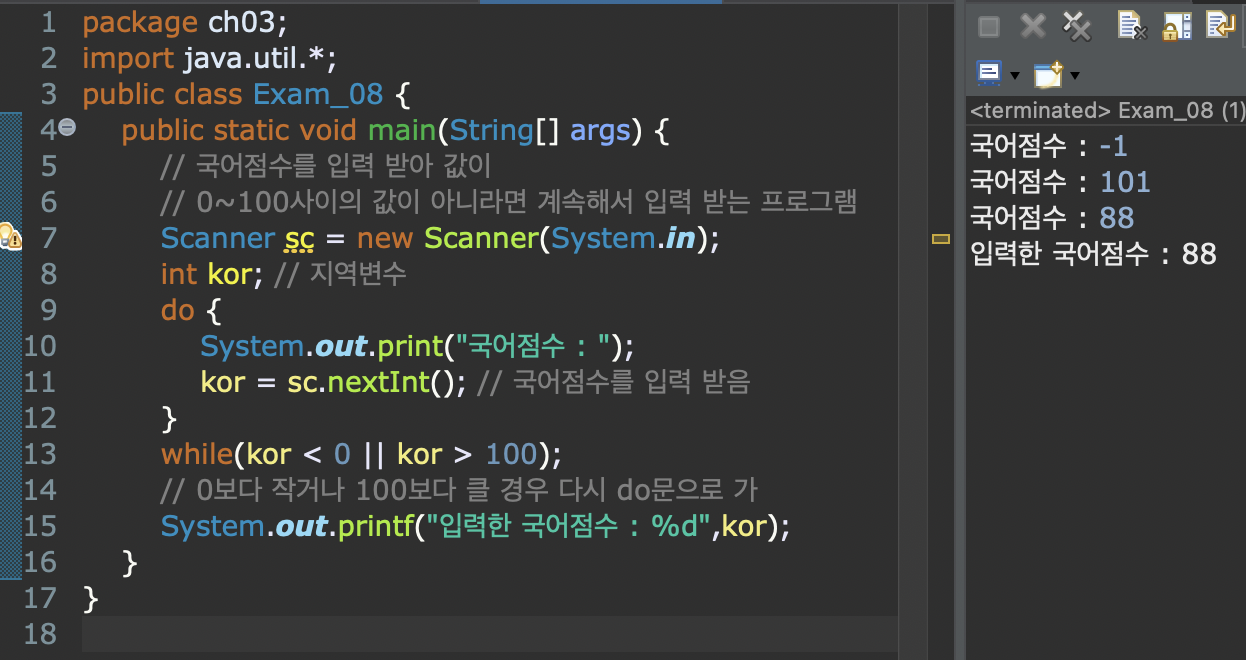Toggle the console Scroll Lock icon
This screenshot has width=1246, height=660.
click(1175, 26)
